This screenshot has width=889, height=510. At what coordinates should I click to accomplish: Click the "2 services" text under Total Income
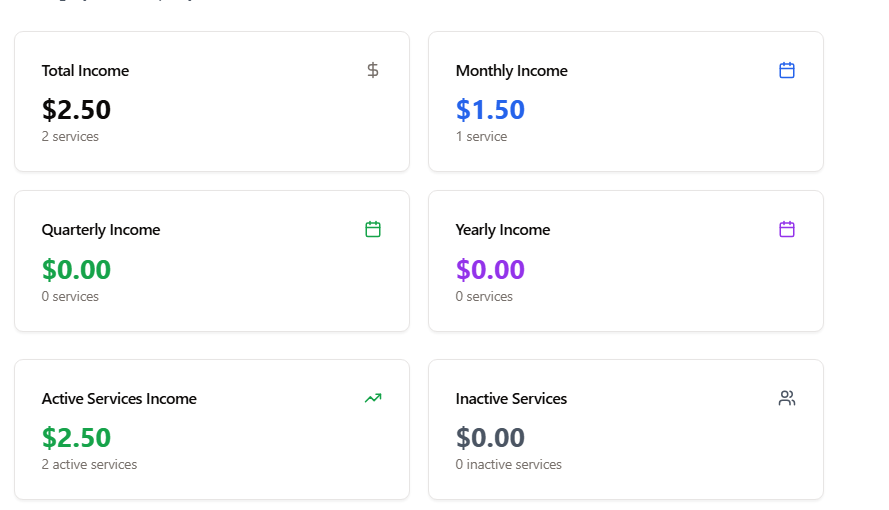pyautogui.click(x=70, y=136)
